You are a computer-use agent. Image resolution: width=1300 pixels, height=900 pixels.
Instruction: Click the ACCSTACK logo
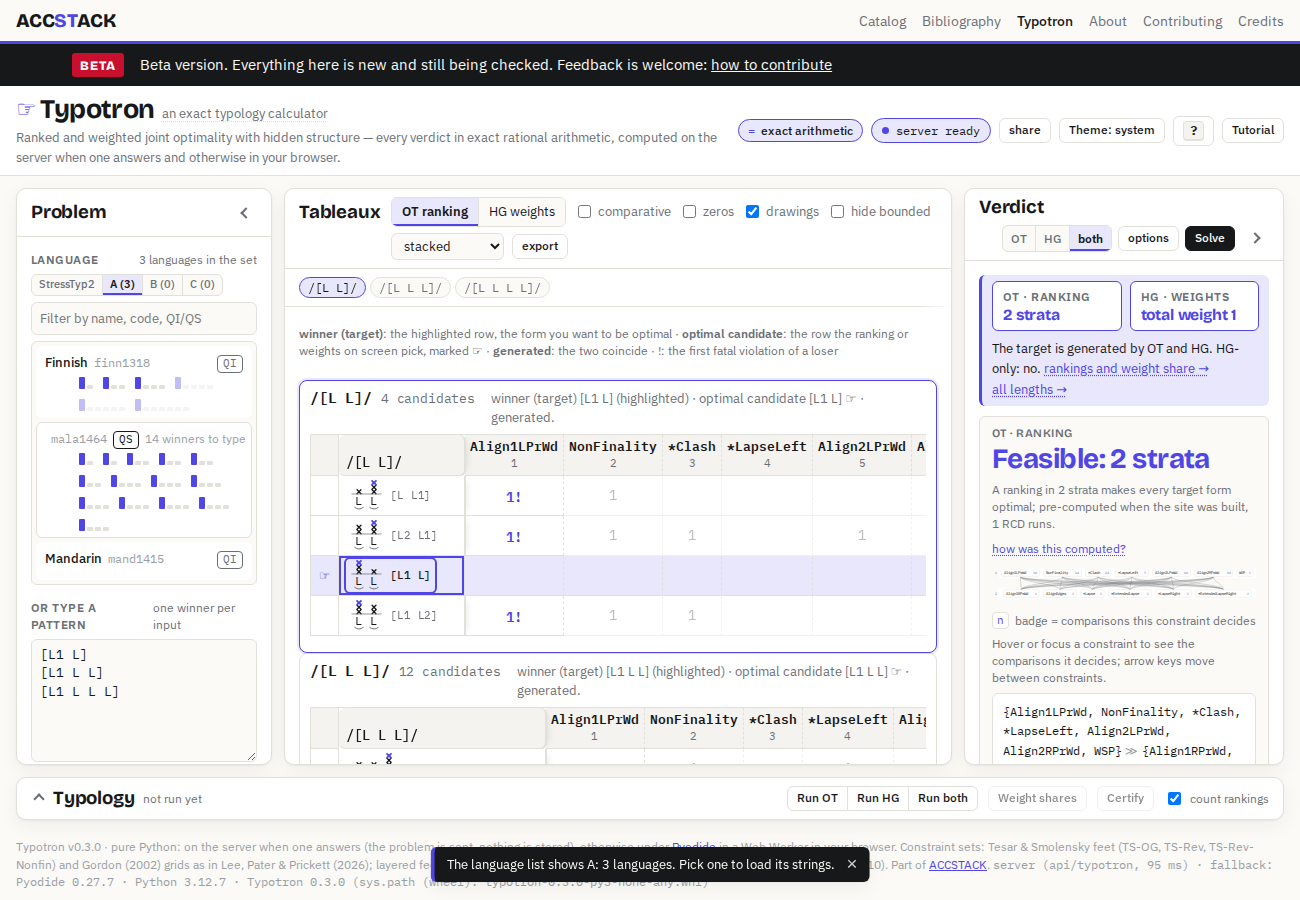(66, 20)
